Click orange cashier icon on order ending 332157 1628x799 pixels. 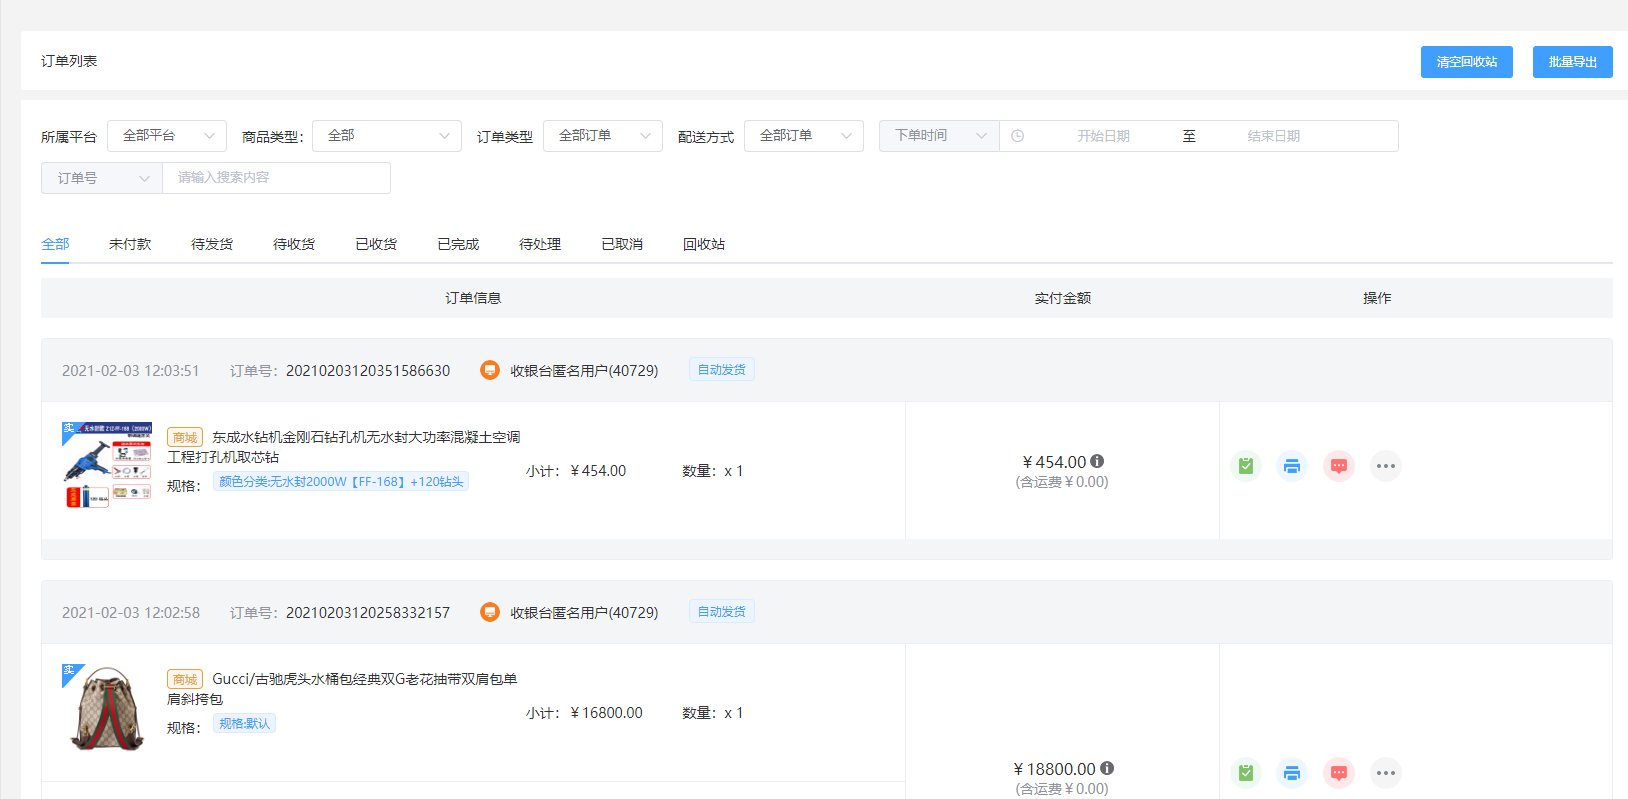[490, 612]
